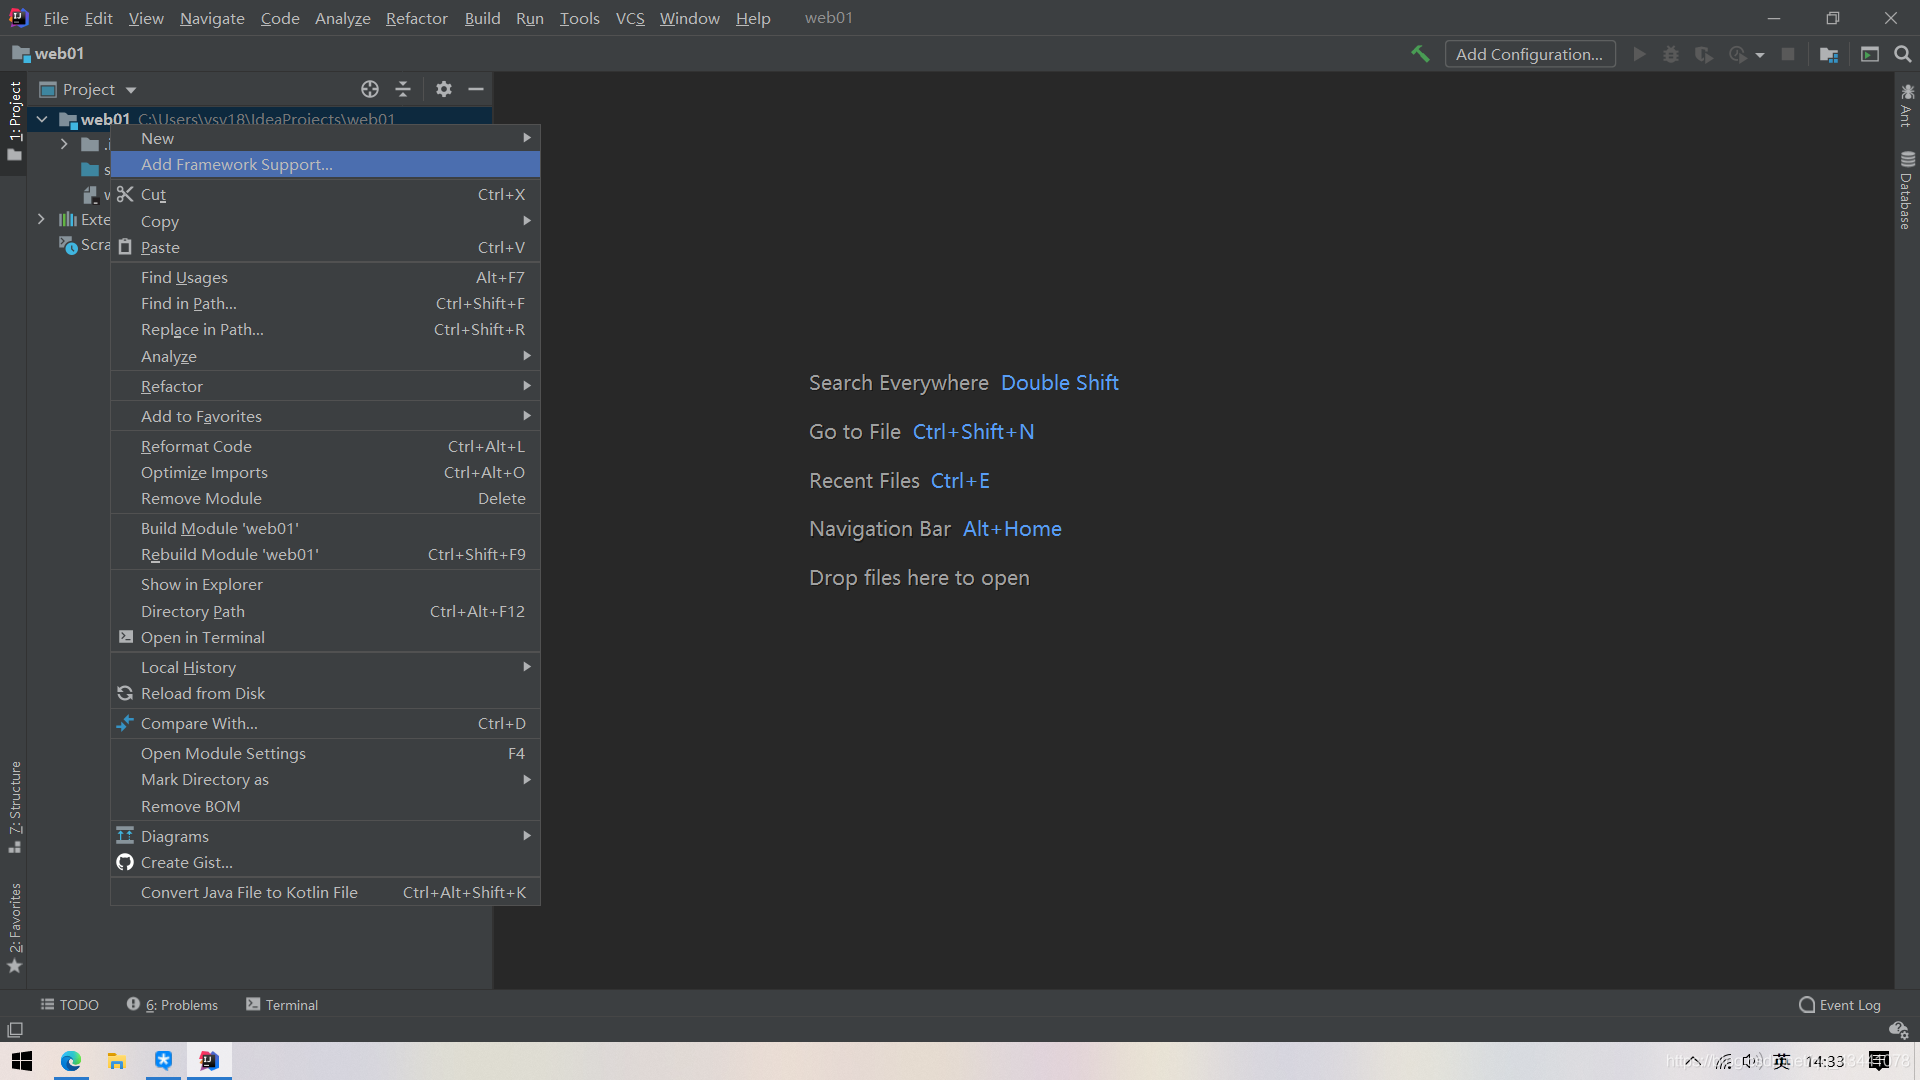Click the Project panel hide button
This screenshot has height=1080, width=1920.
tap(475, 88)
